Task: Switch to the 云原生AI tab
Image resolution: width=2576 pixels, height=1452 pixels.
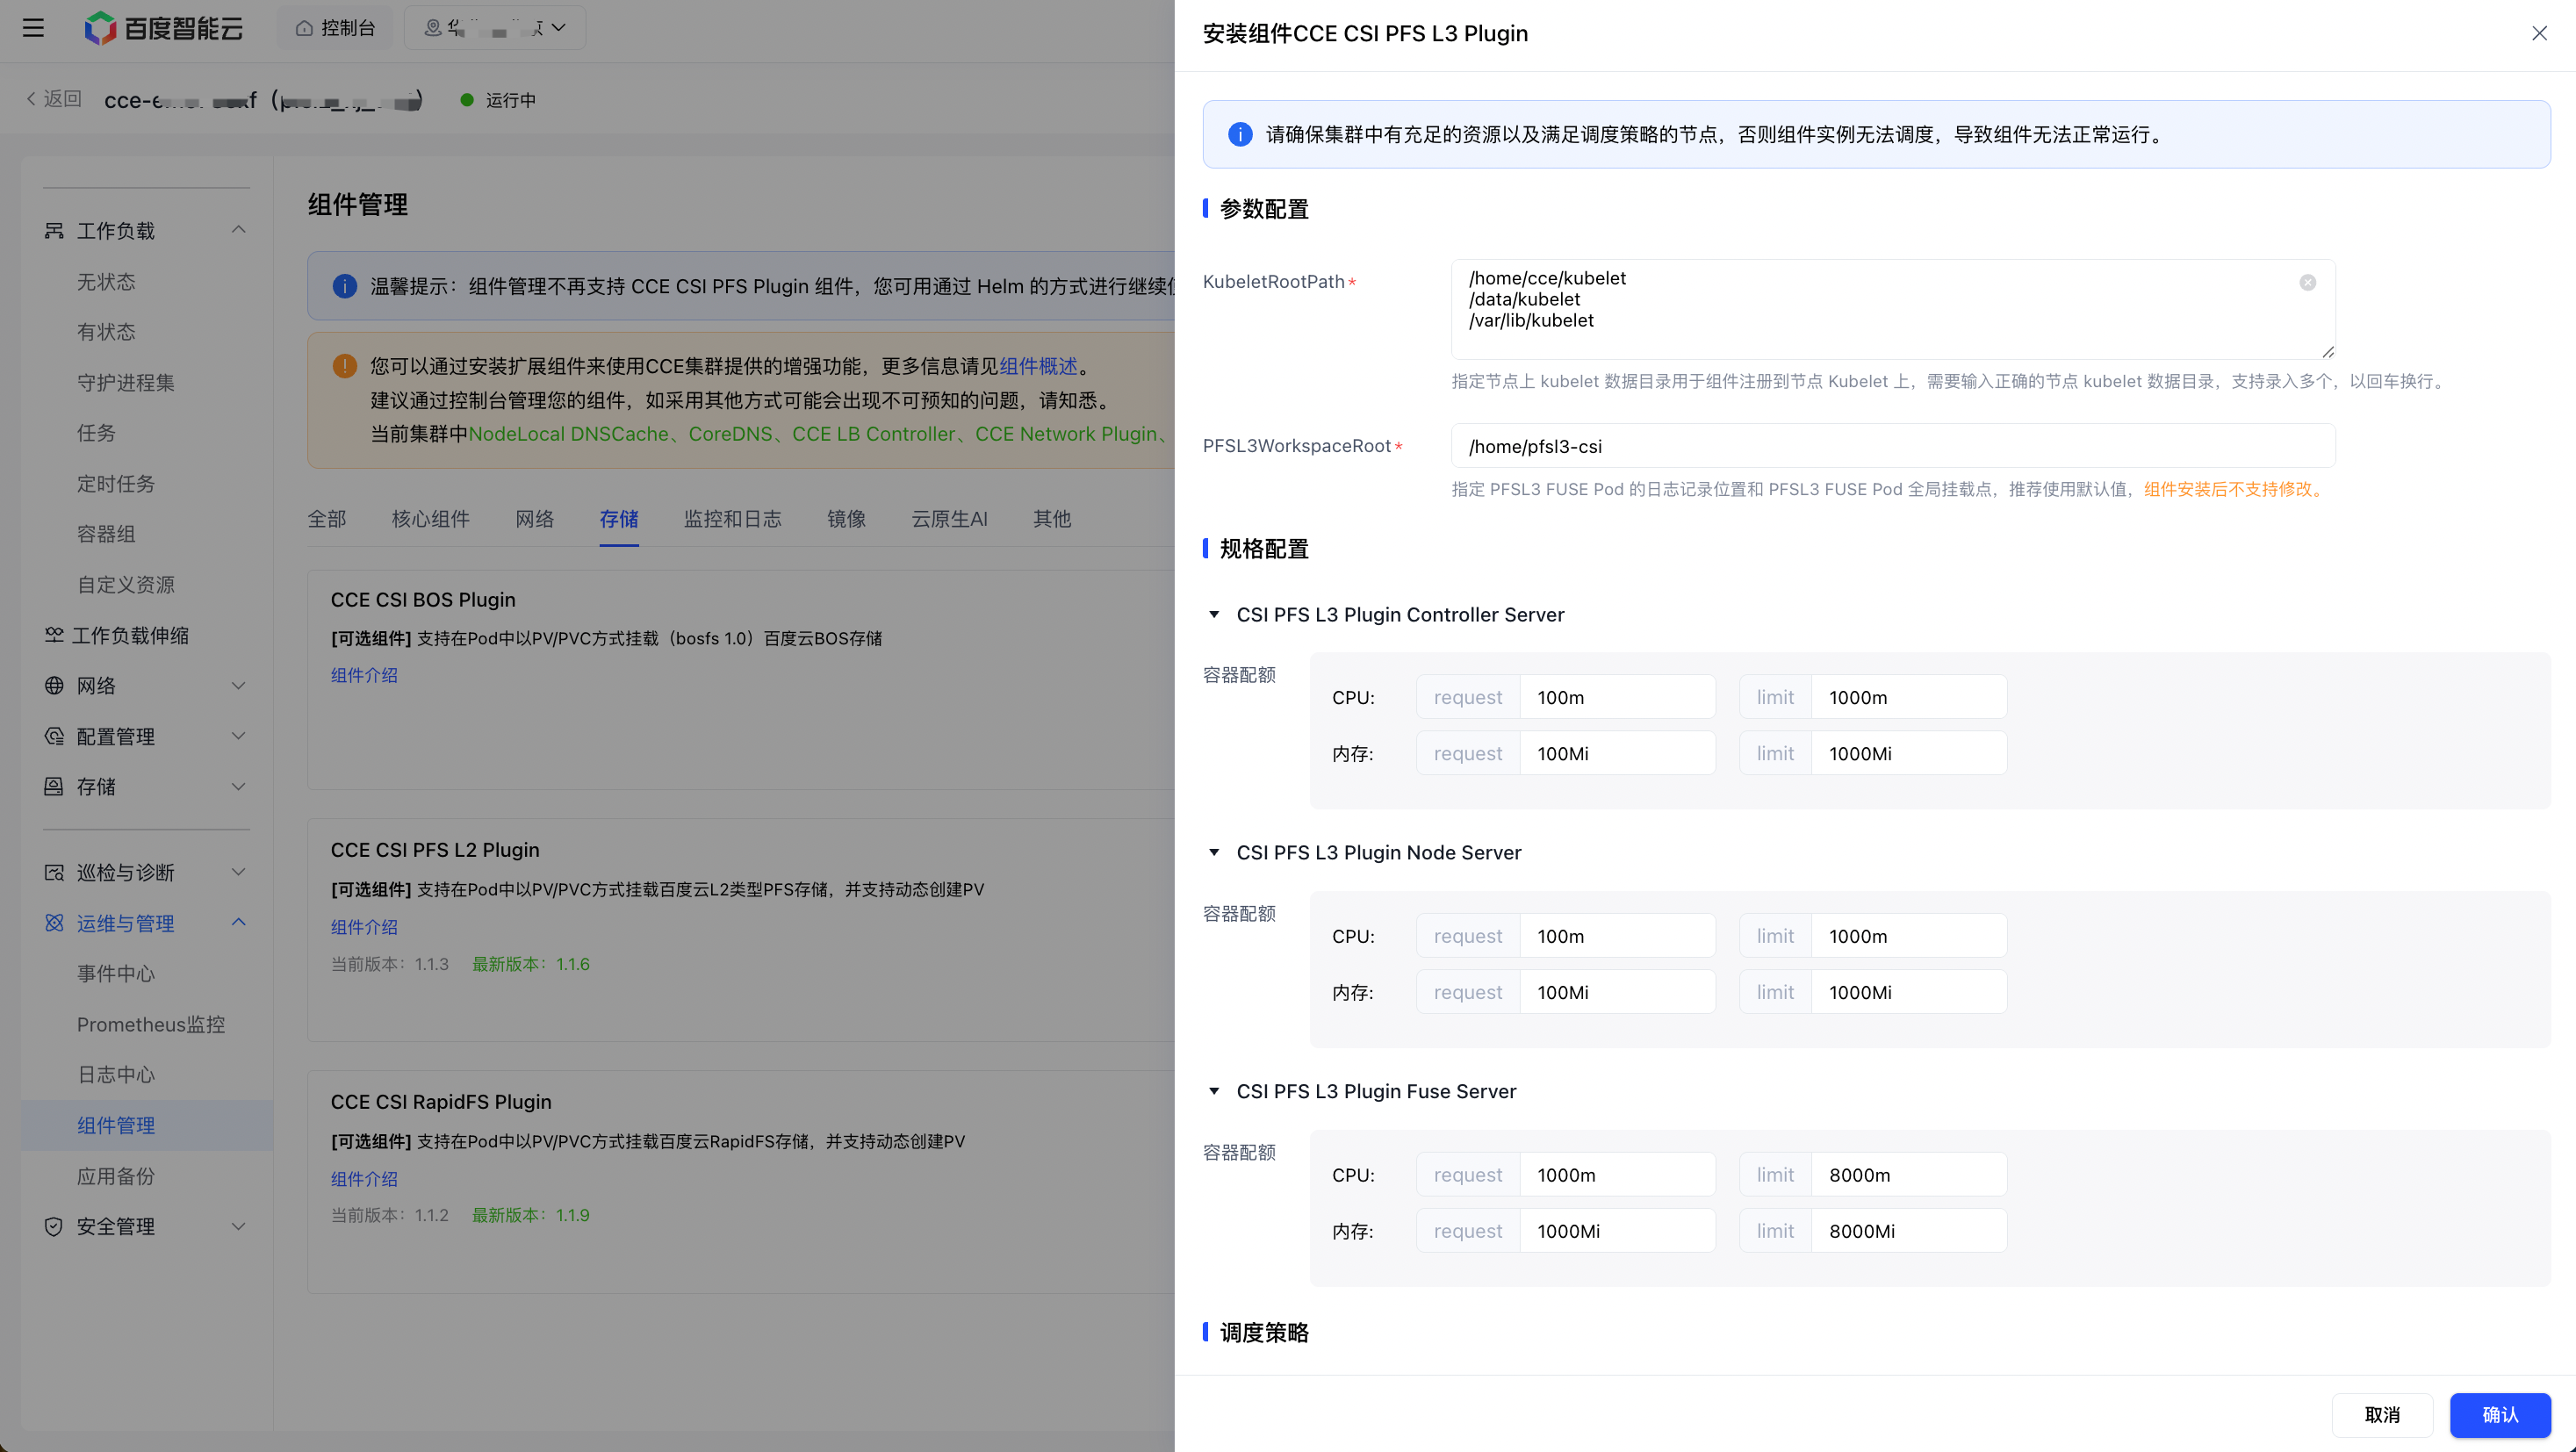Action: (x=950, y=519)
